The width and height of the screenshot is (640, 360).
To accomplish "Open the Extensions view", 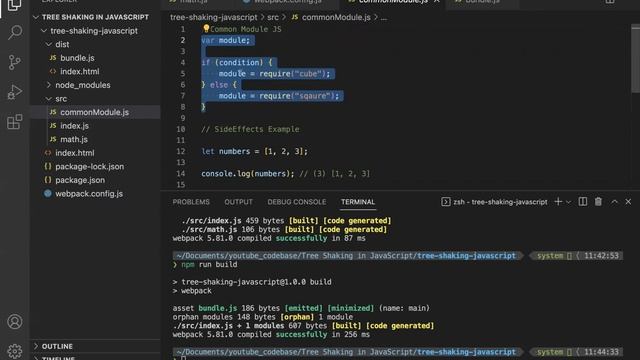I will 15,122.
